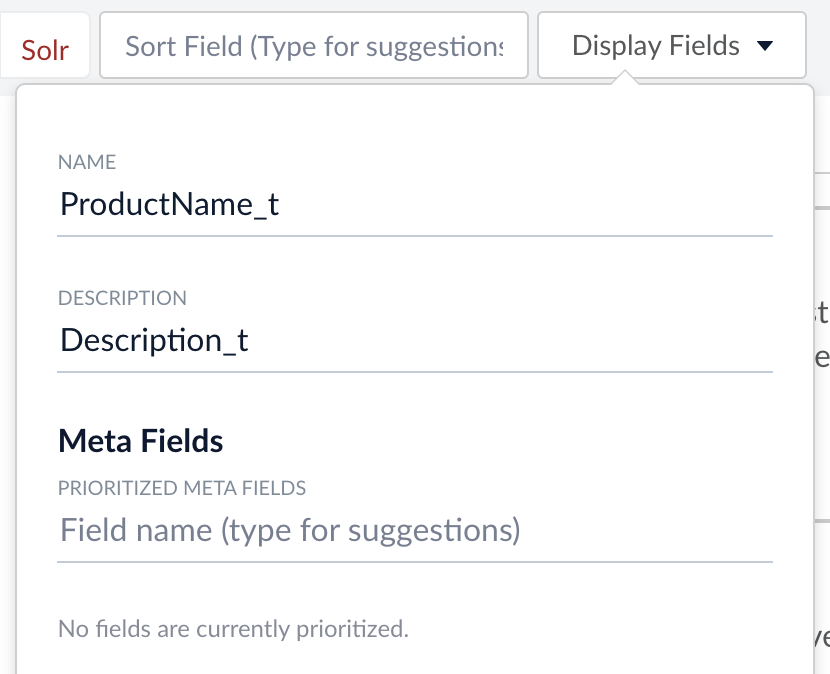The height and width of the screenshot is (674, 830).
Task: Click 'Field name (type for suggestions)' placeholder
Action: 290,529
